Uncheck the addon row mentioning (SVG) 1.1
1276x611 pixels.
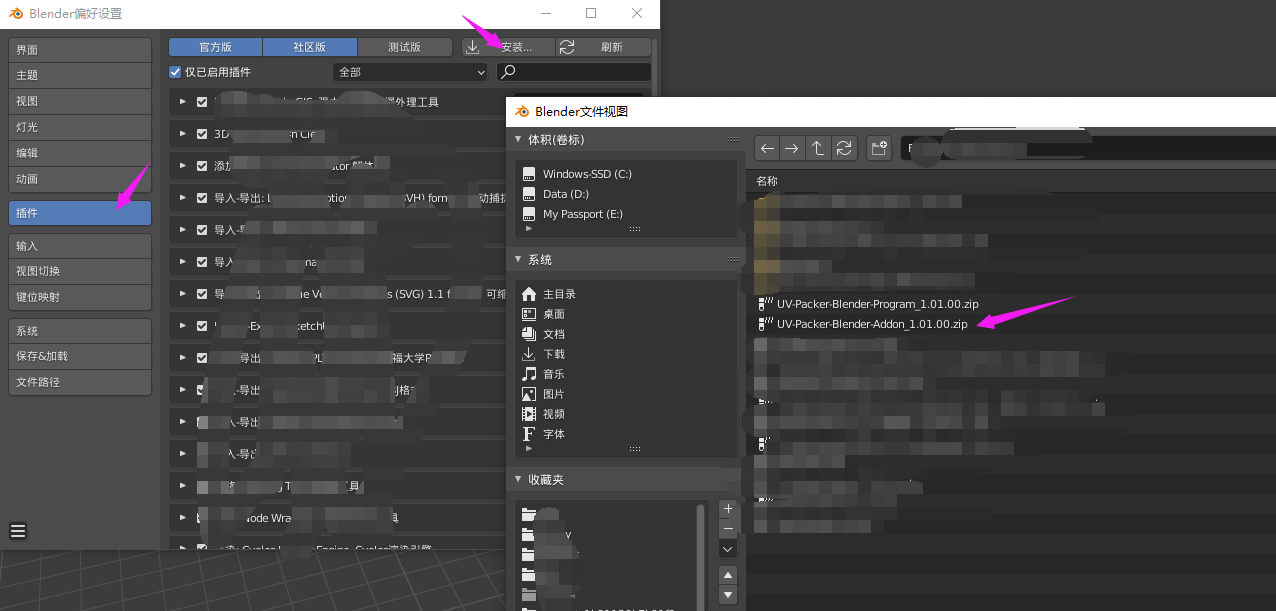tap(202, 293)
